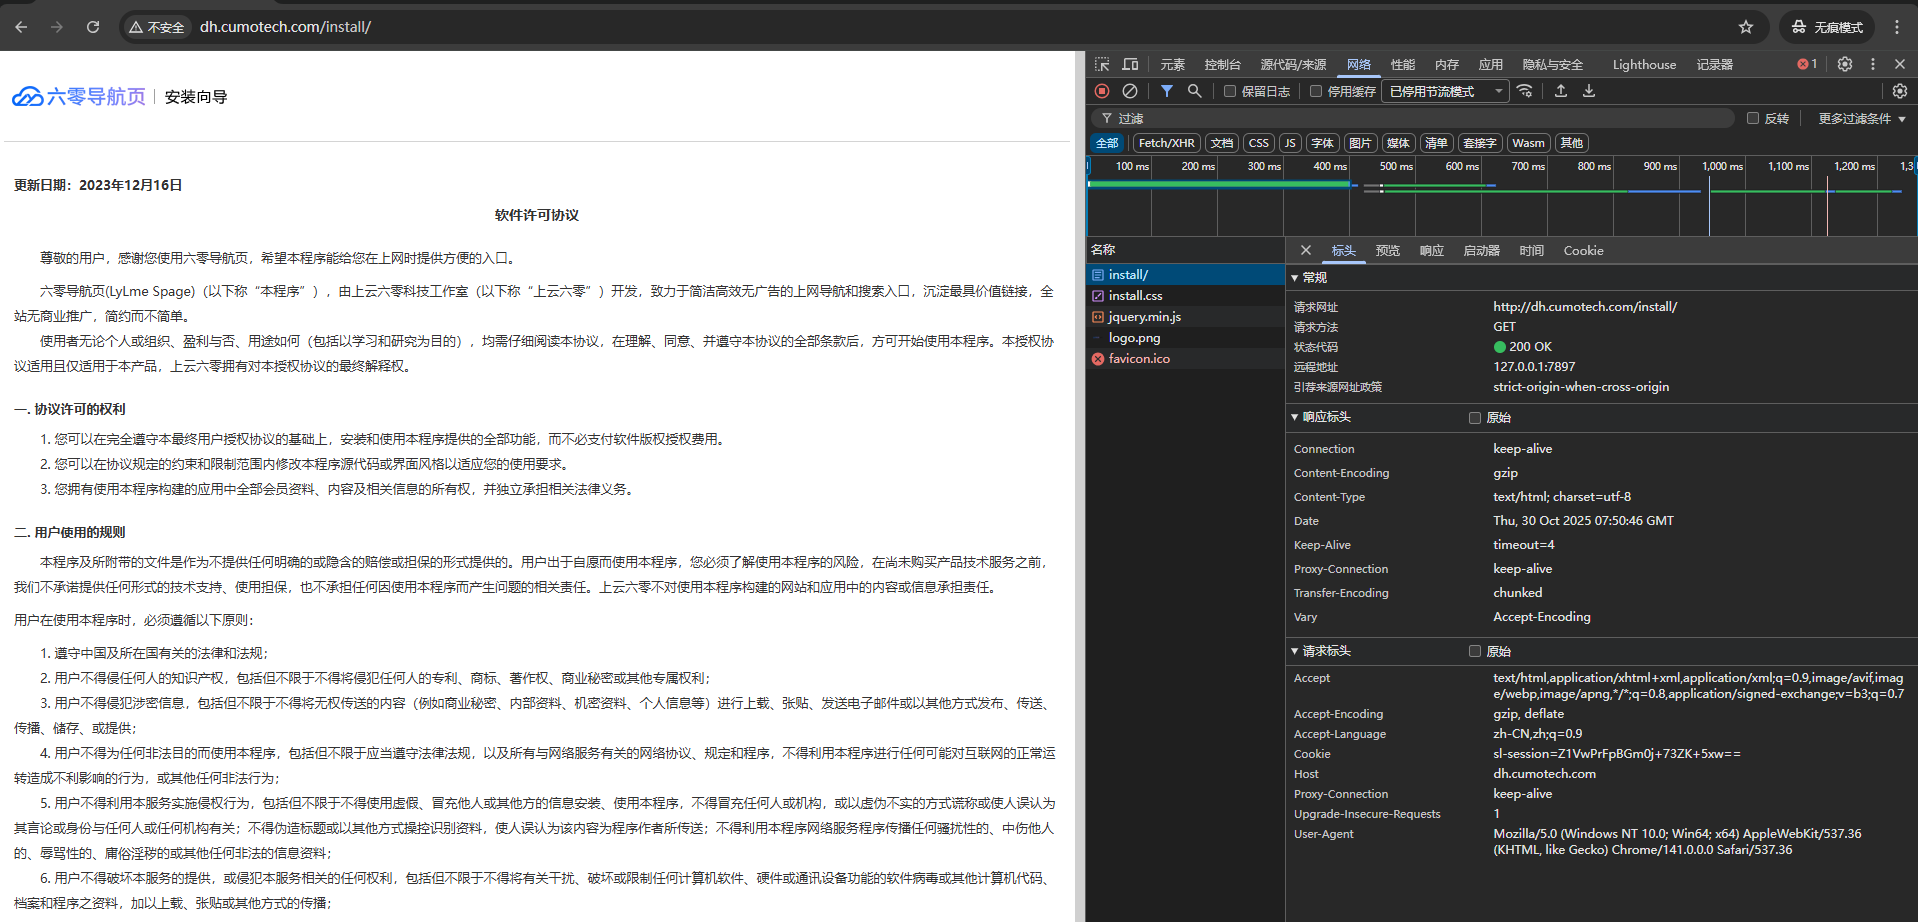The width and height of the screenshot is (1918, 922).
Task: Toggle the device toolbar icon
Action: coord(1130,64)
